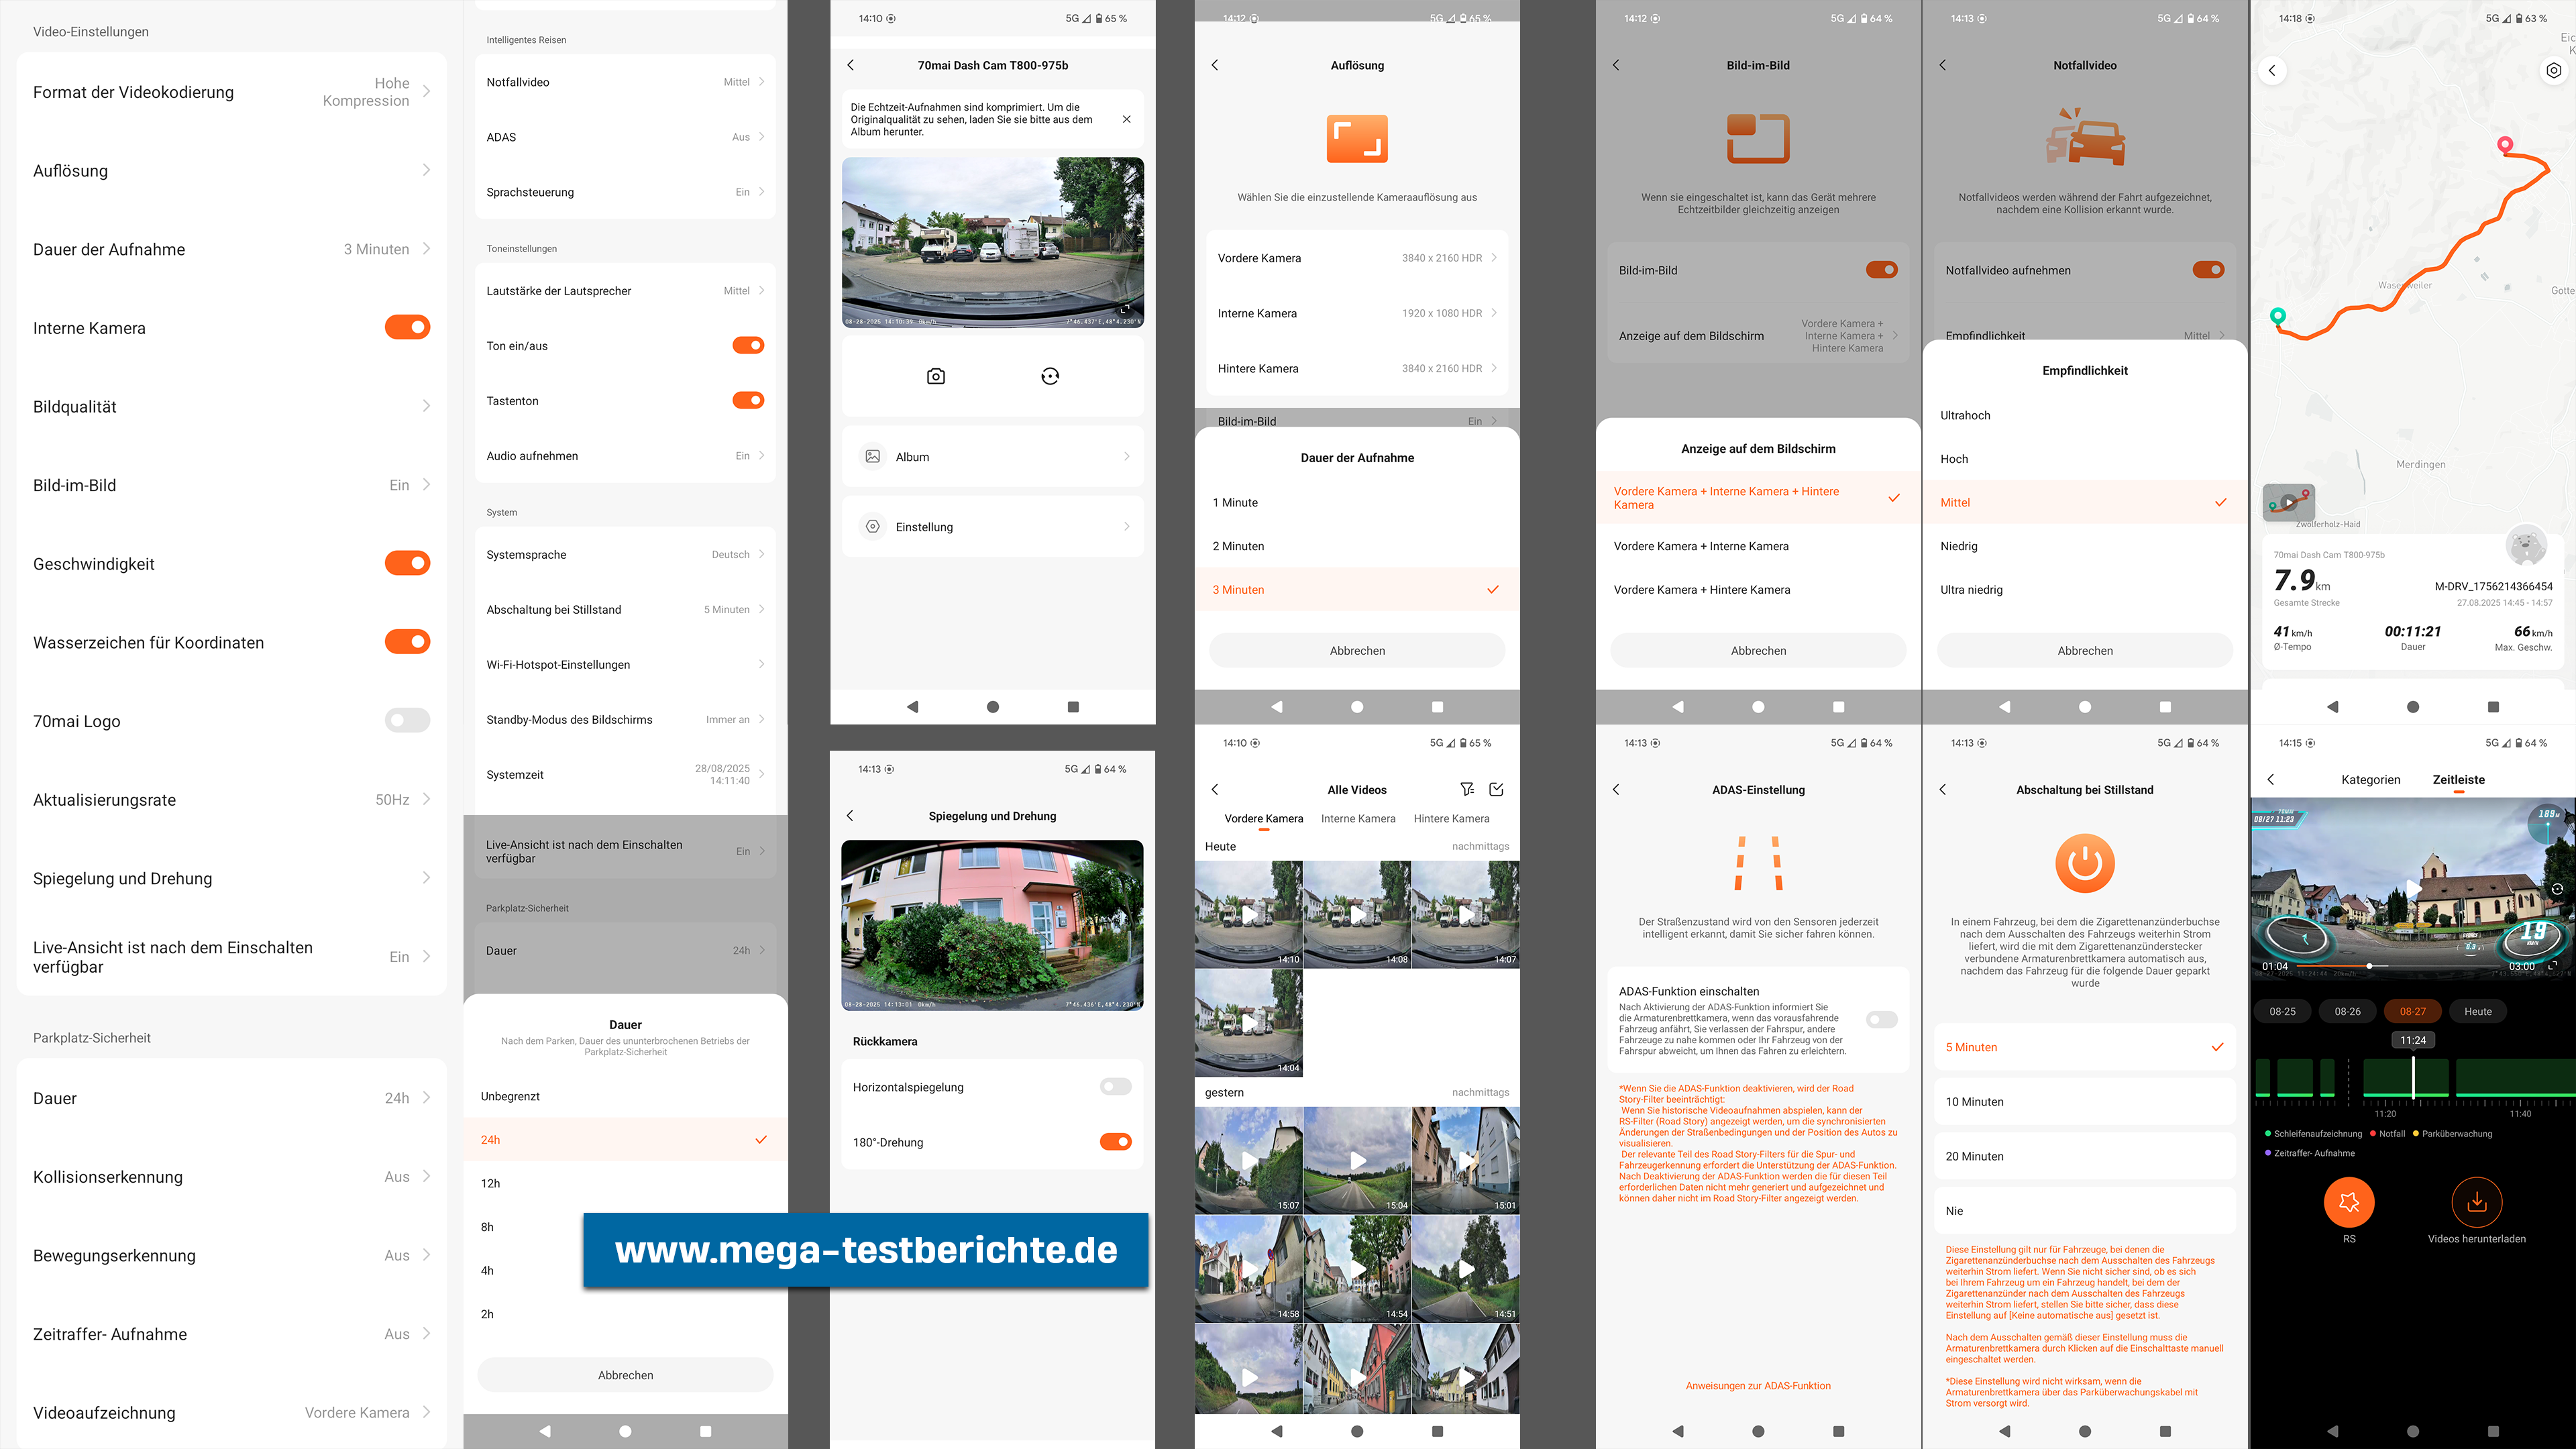Go back from the Auflösung screen
2576x1449 pixels.
1215,65
